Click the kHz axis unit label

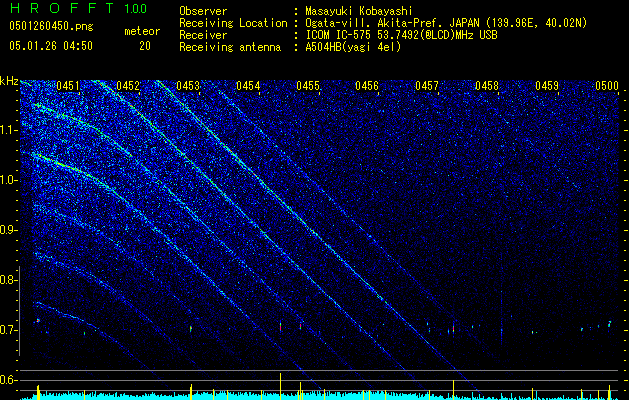tap(9, 81)
